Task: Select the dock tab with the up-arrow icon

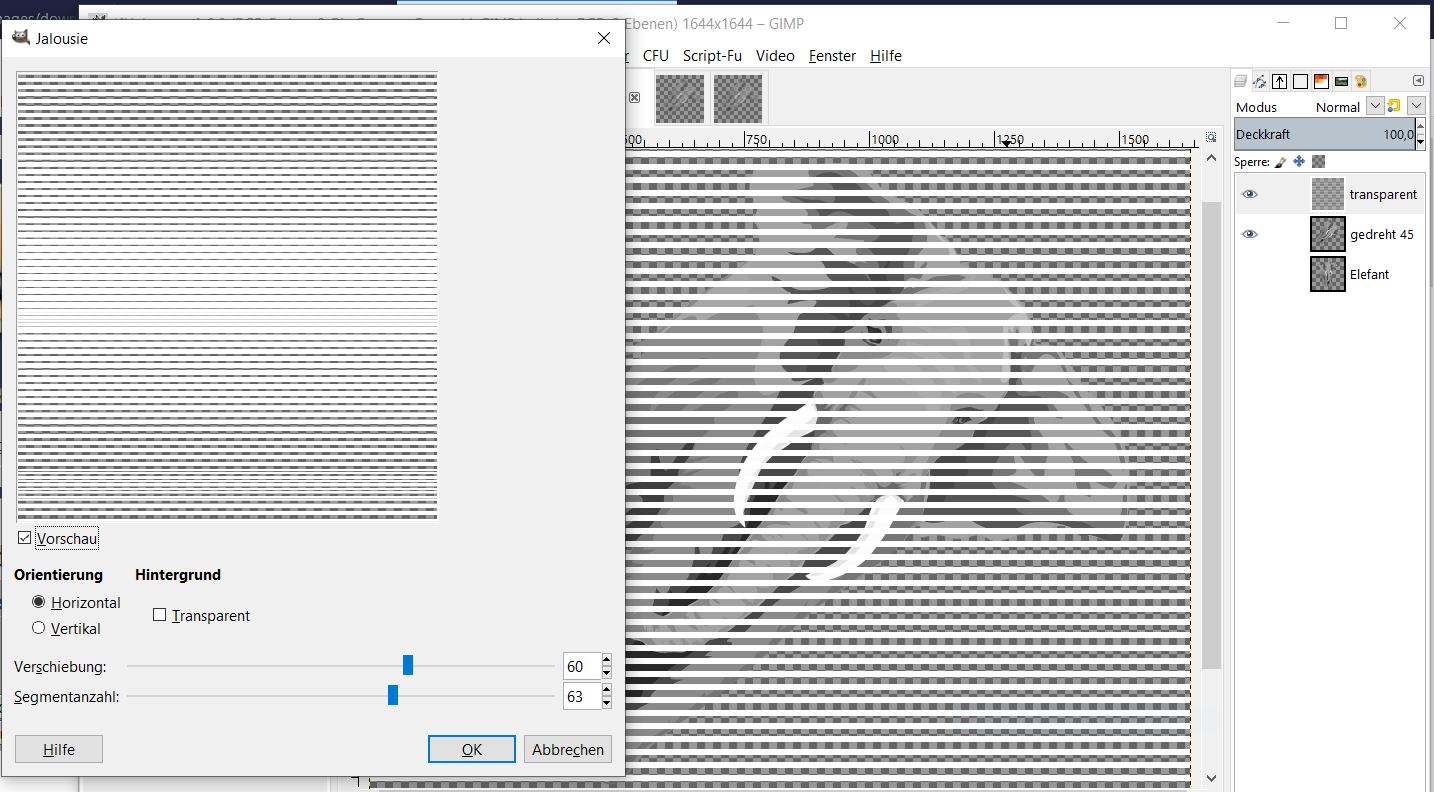Action: 1280,81
